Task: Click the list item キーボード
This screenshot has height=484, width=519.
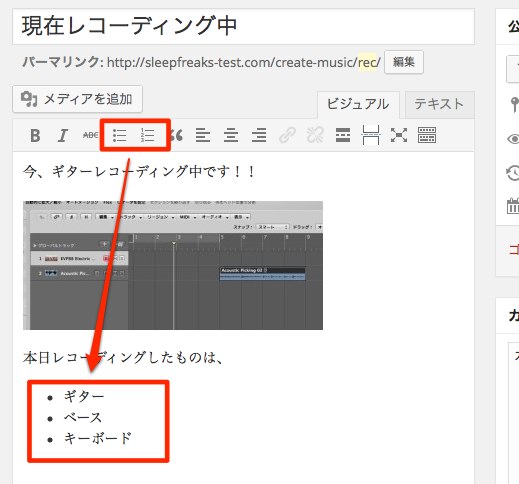Action: tap(98, 439)
